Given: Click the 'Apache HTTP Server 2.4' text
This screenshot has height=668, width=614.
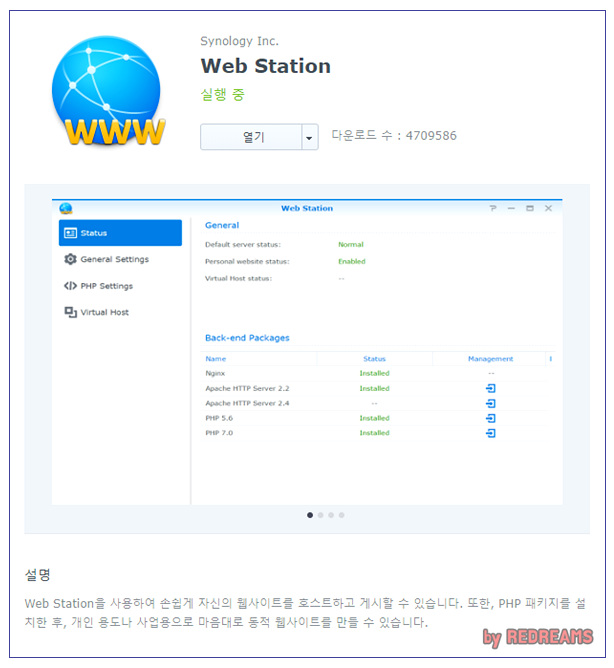Looking at the screenshot, I should (247, 403).
